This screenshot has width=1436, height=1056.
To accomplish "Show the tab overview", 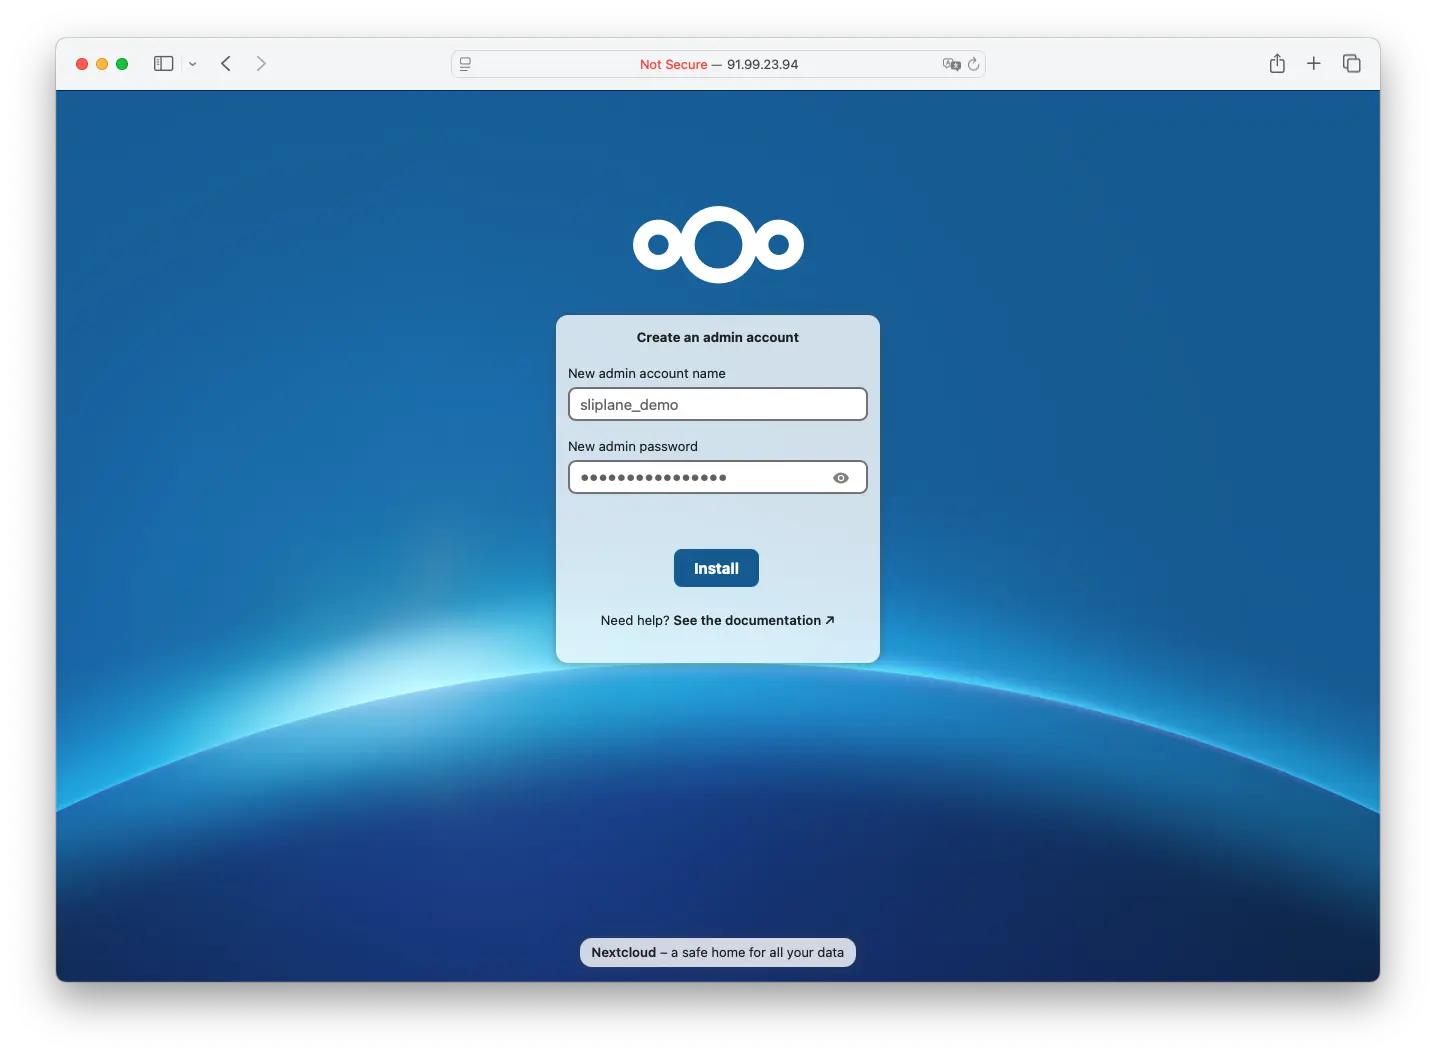I will pyautogui.click(x=1352, y=63).
